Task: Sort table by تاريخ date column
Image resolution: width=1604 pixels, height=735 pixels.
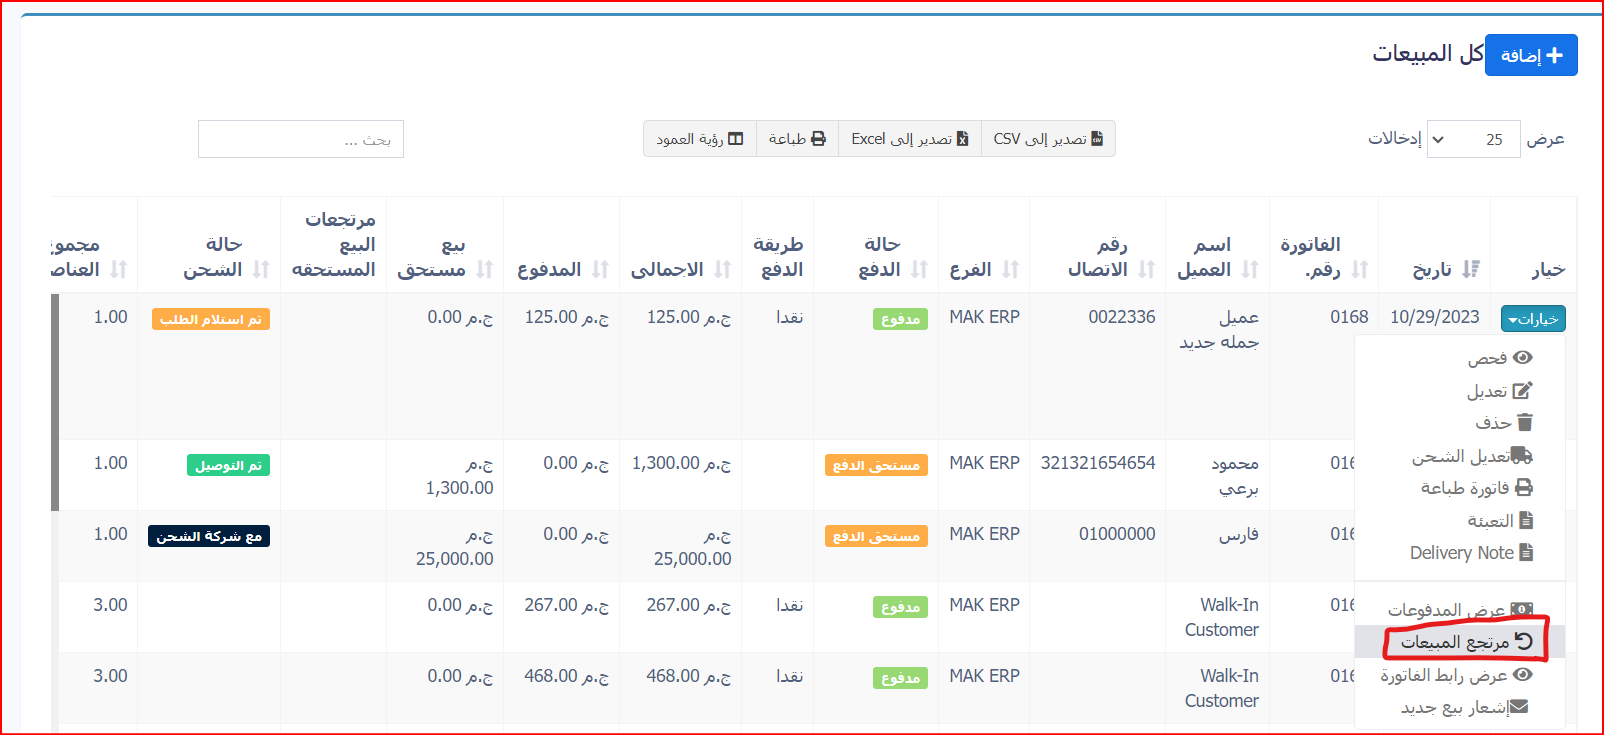Action: click(x=1444, y=269)
